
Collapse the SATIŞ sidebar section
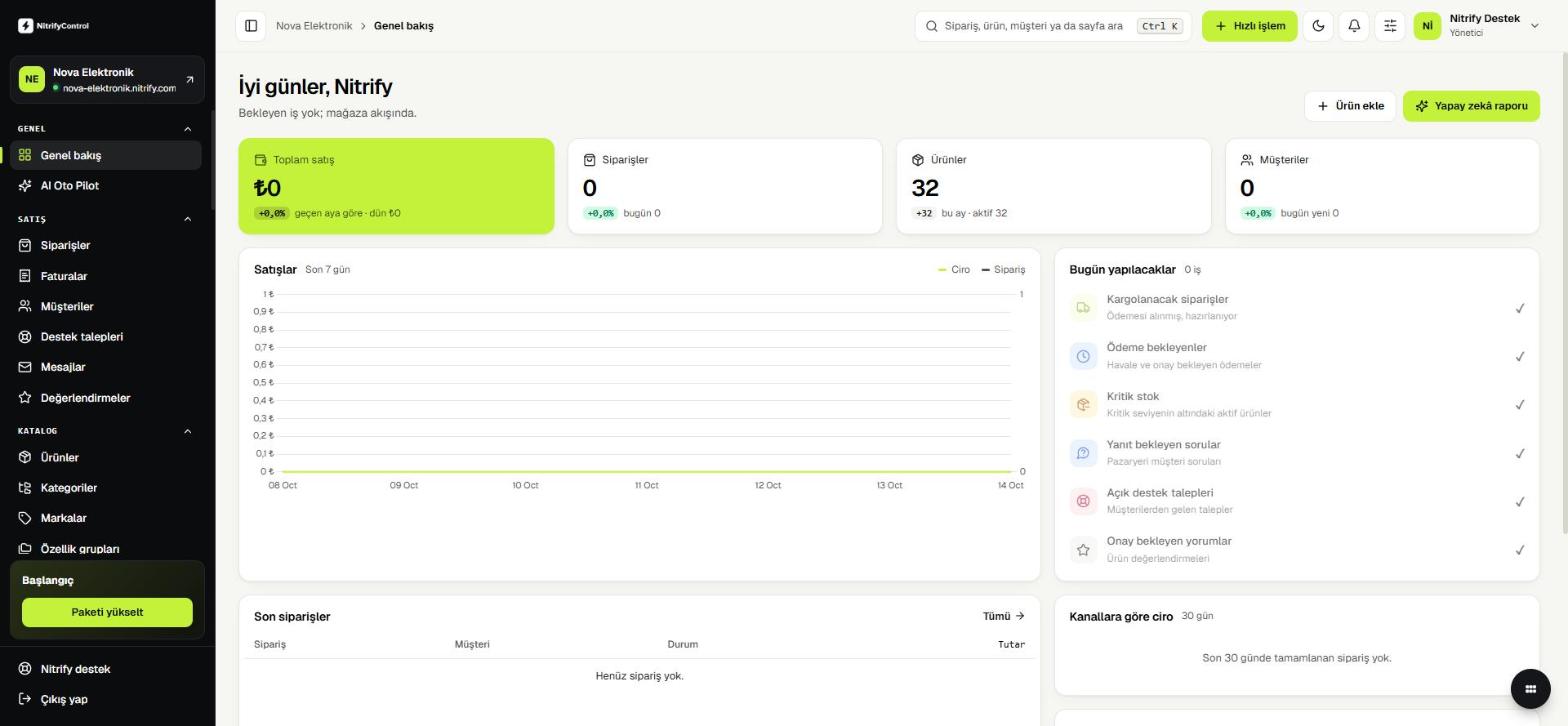[x=187, y=219]
